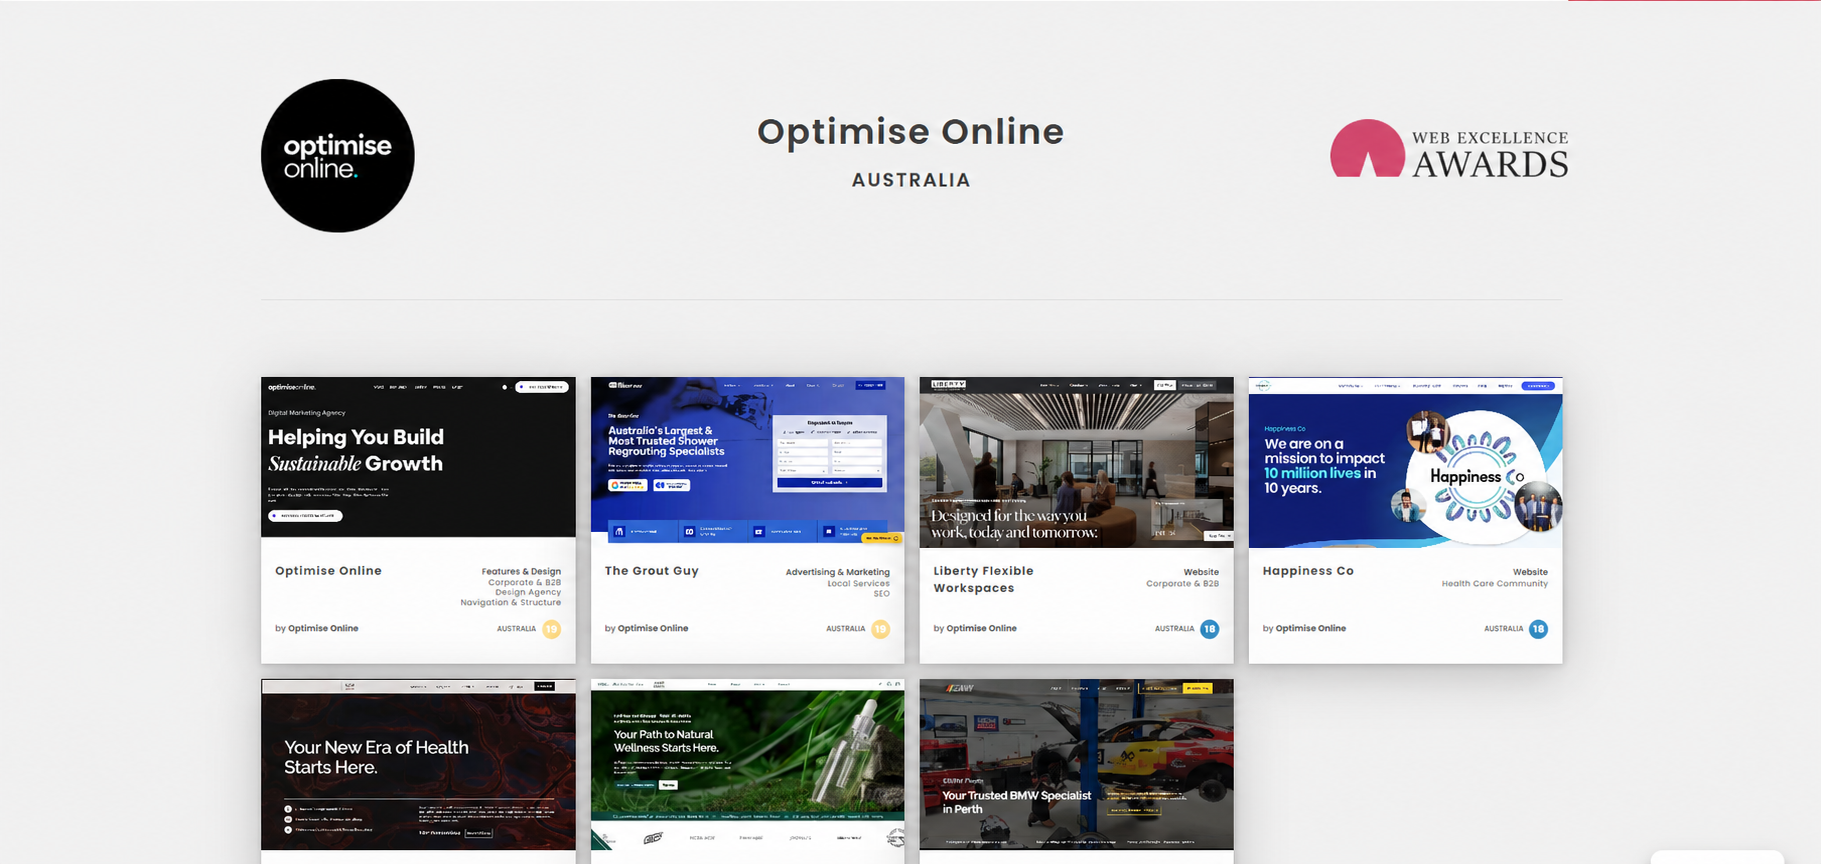1821x864 pixels.
Task: Open the 'Trusted BMW Specialist in Perth' thumbnail
Action: click(x=1076, y=765)
